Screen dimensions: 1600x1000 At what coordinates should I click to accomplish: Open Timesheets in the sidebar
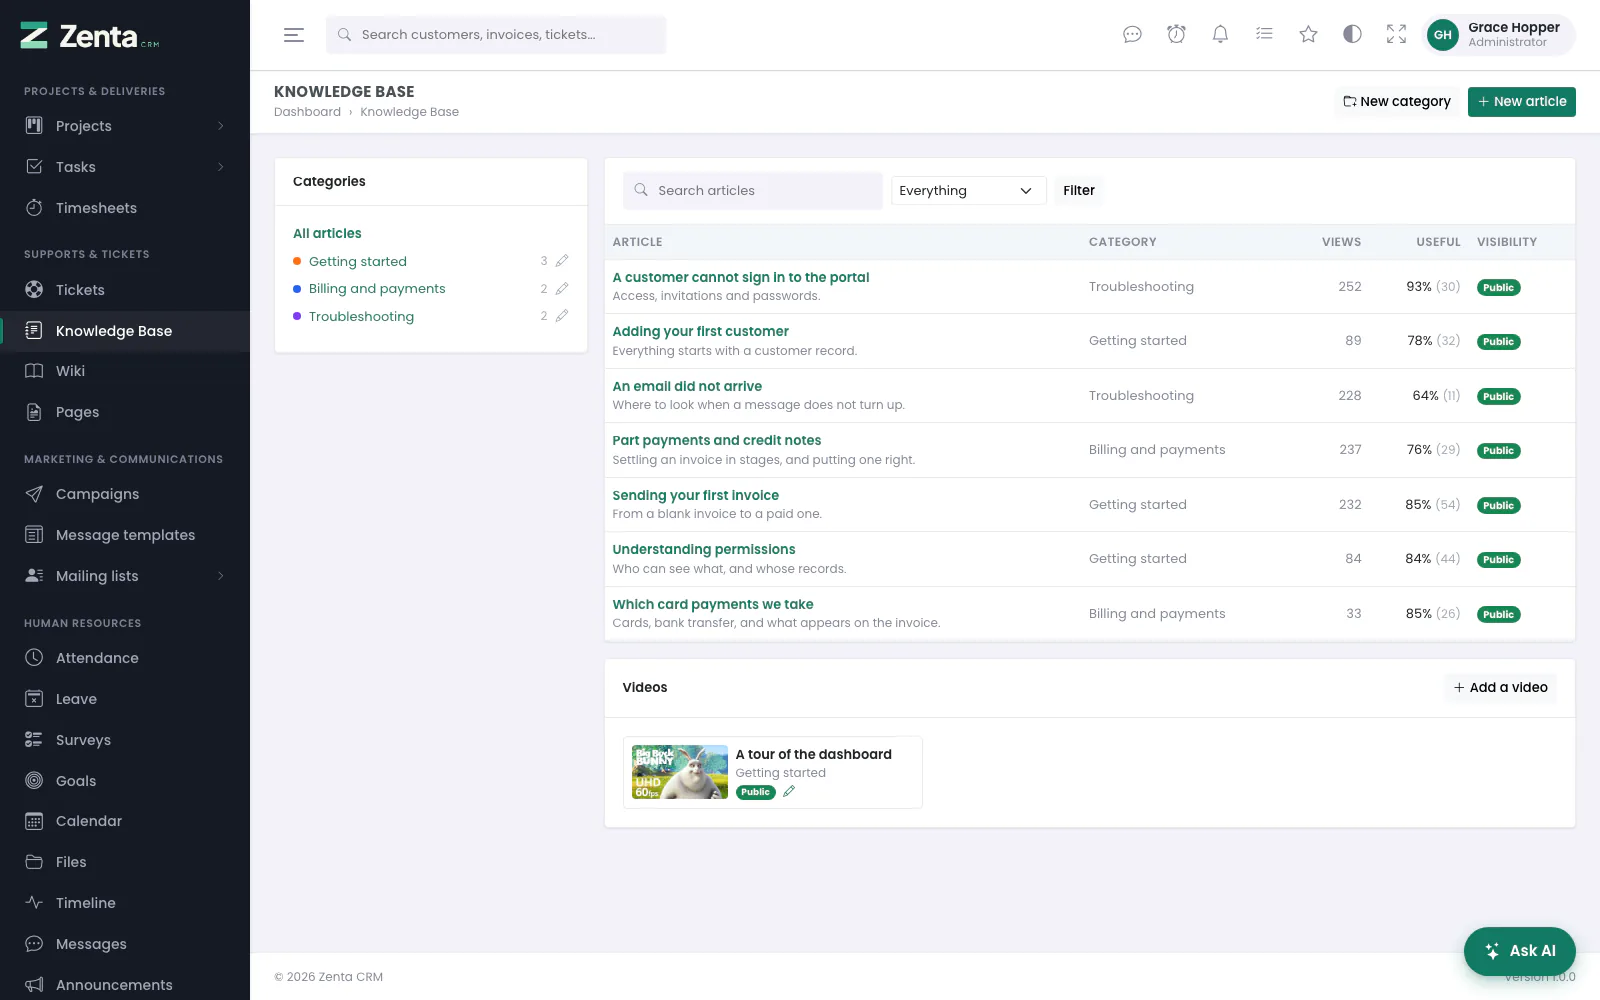(125, 208)
